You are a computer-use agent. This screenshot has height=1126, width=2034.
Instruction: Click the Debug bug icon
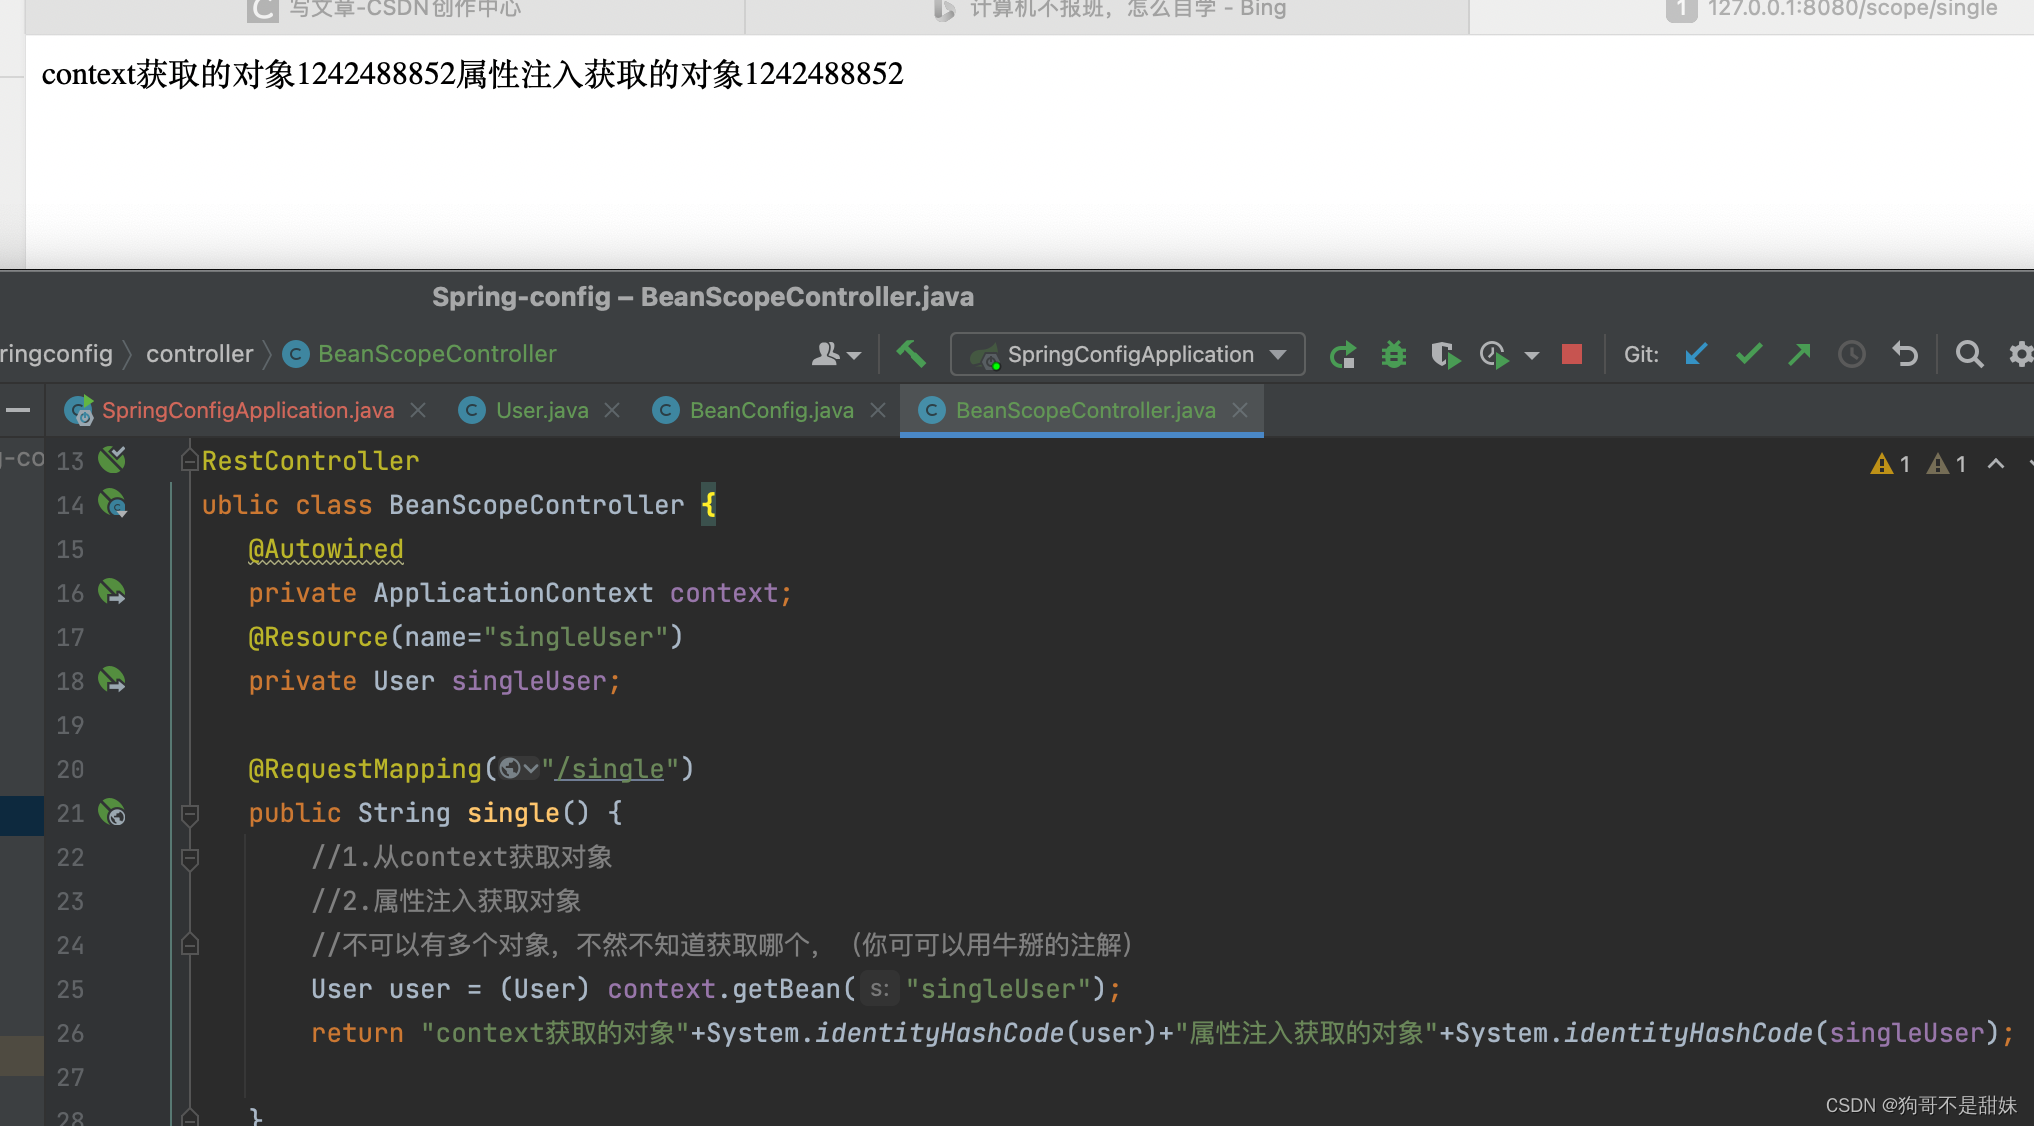(x=1393, y=355)
